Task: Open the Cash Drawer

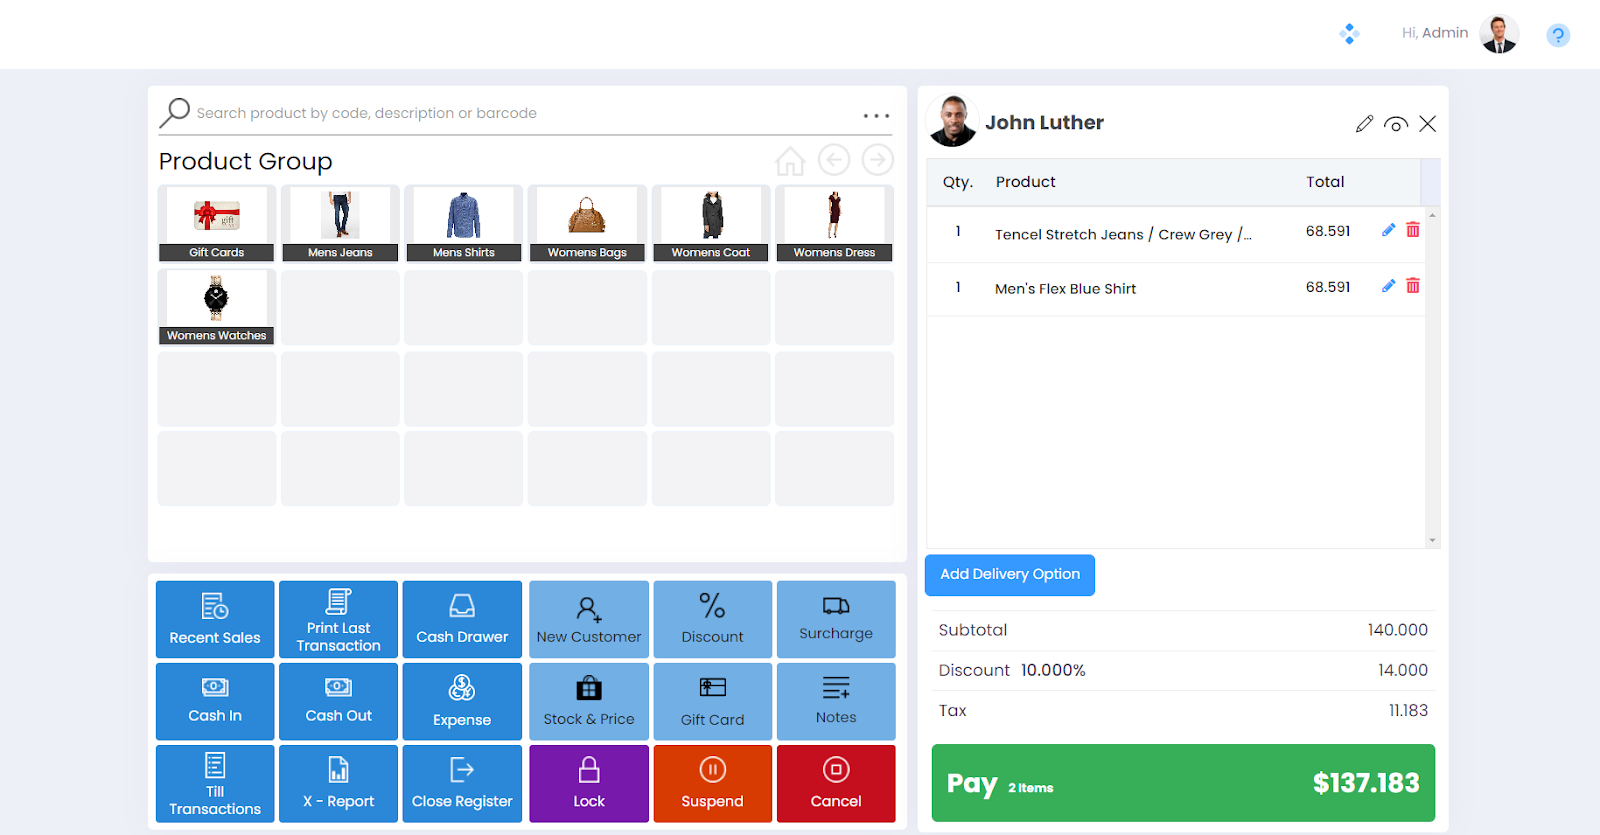Action: (x=462, y=619)
